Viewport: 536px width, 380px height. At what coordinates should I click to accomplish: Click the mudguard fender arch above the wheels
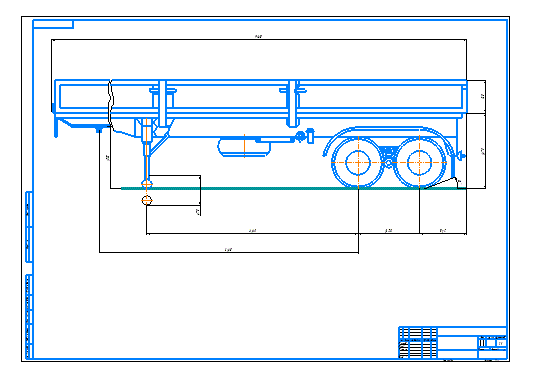[x=389, y=141]
